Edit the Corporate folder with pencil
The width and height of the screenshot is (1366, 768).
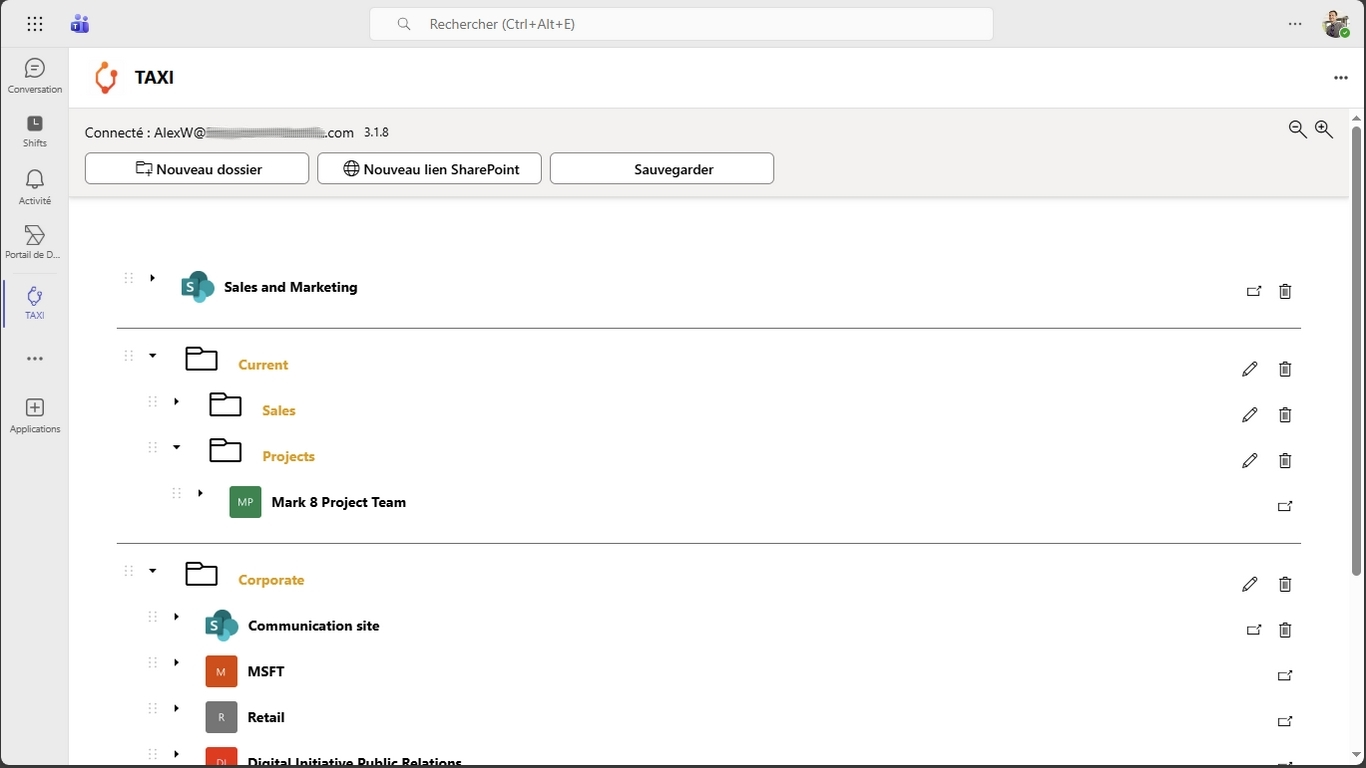[1249, 584]
